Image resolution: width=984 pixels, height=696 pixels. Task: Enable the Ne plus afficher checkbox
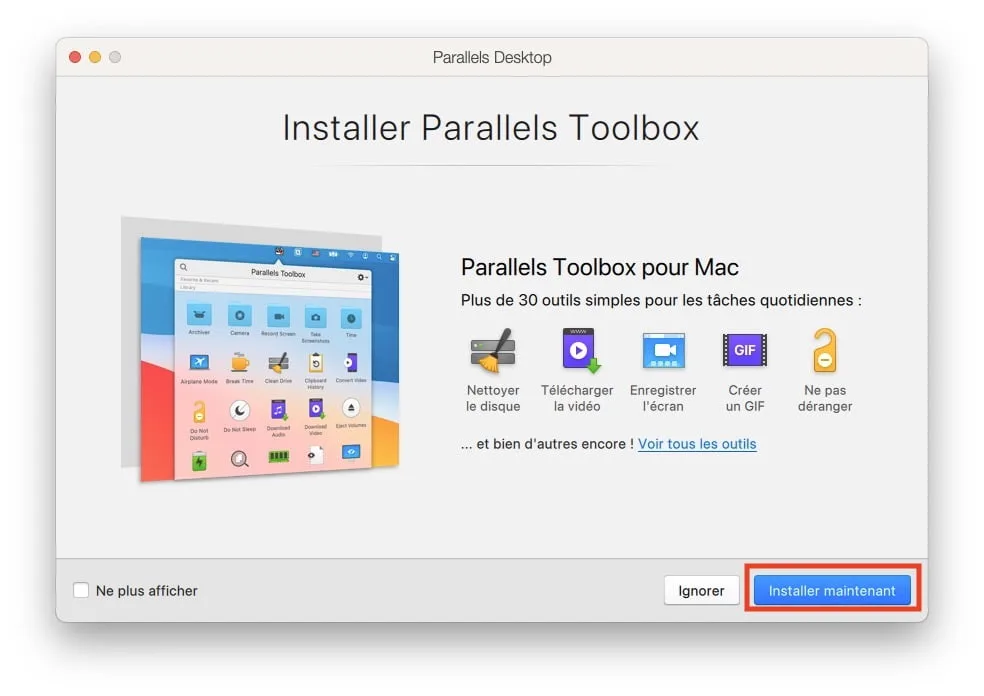pos(81,590)
